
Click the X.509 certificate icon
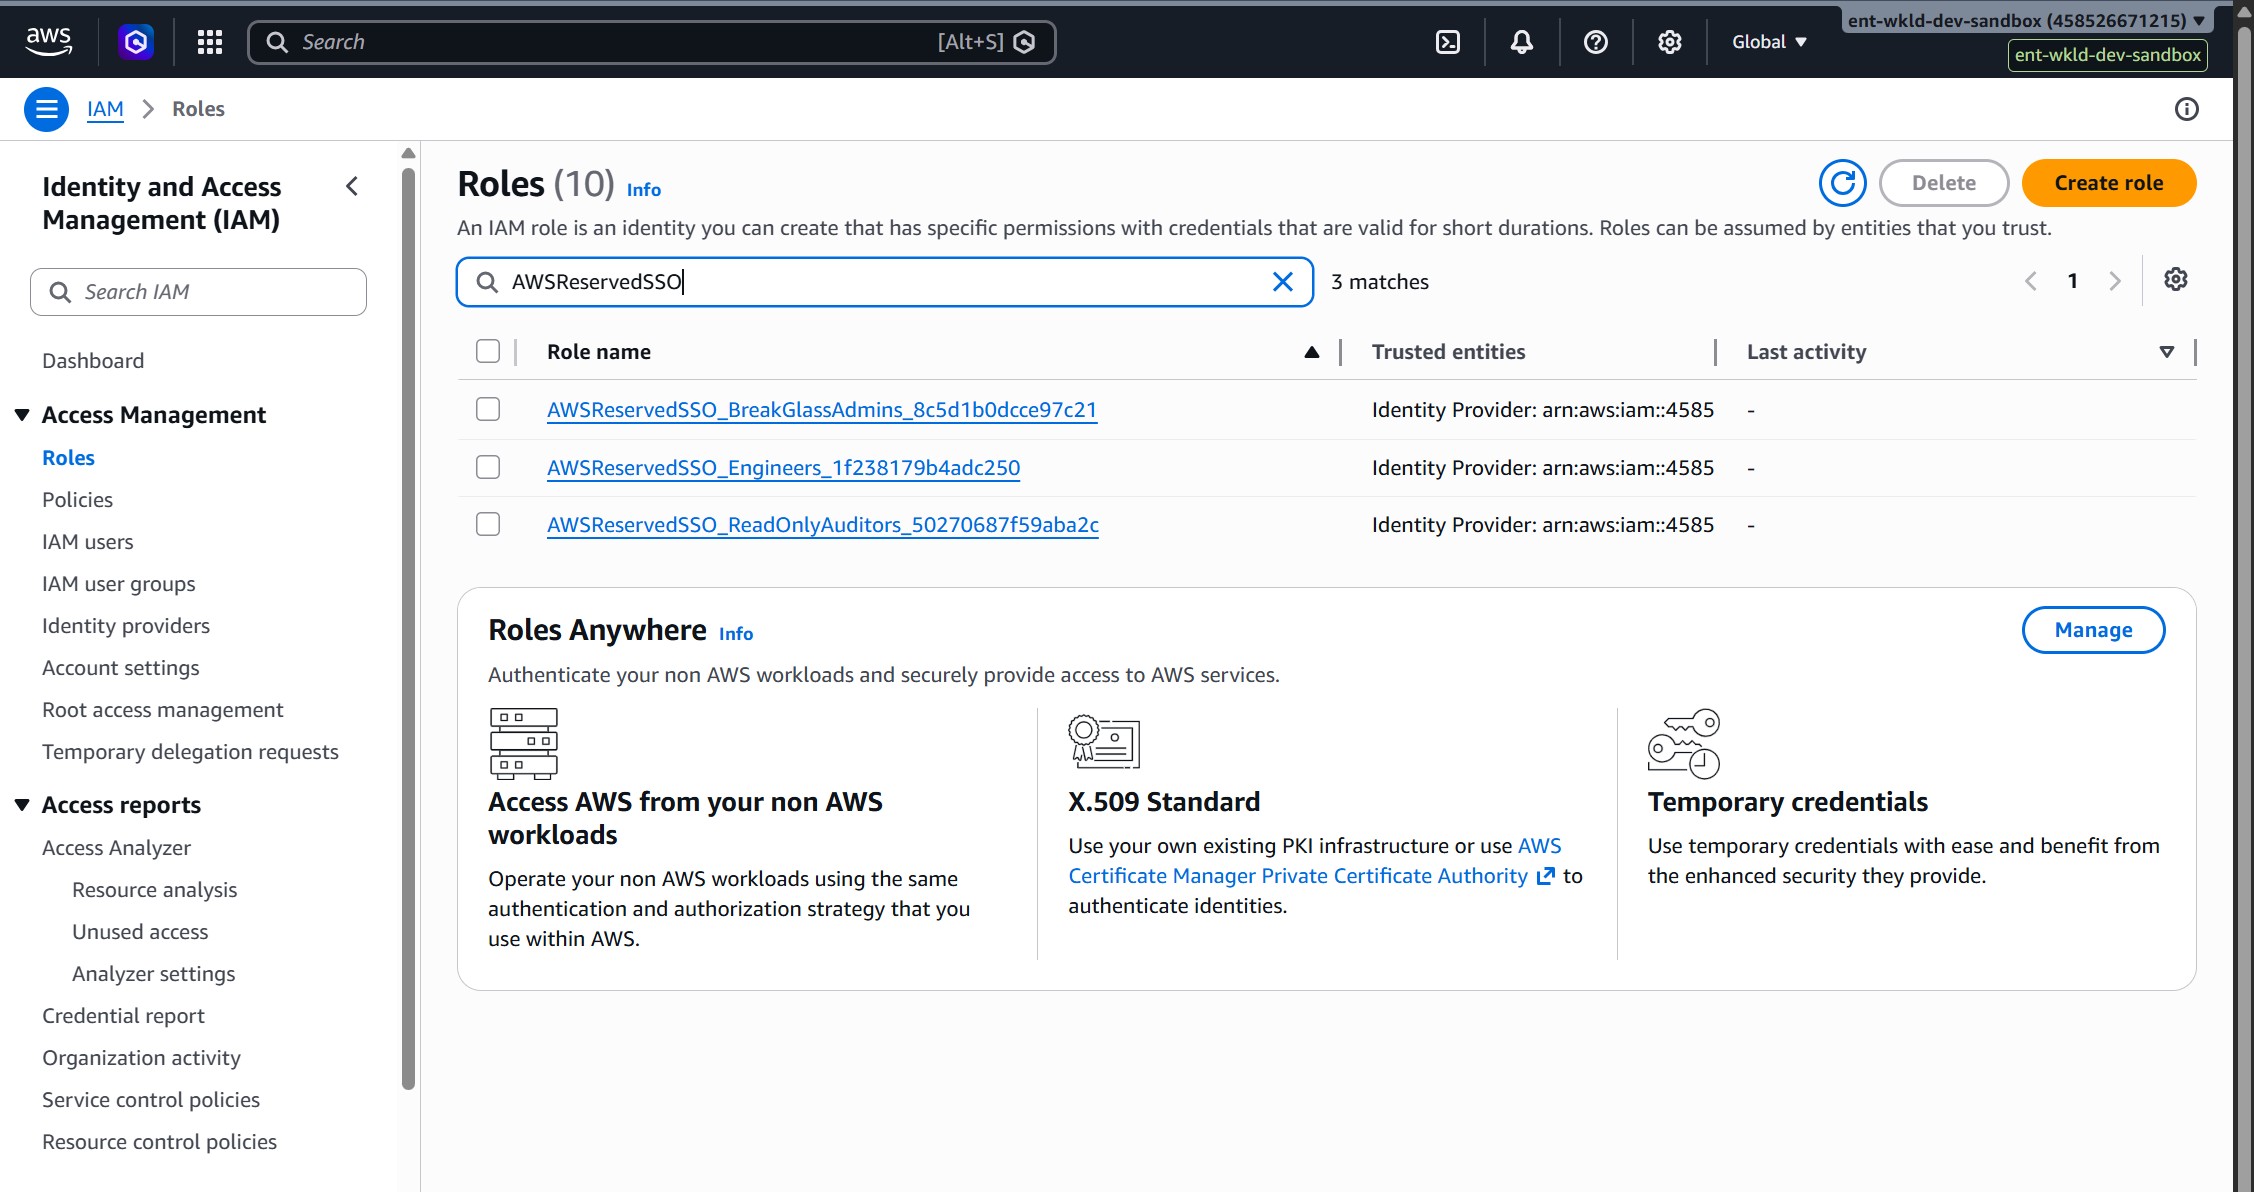(x=1104, y=742)
